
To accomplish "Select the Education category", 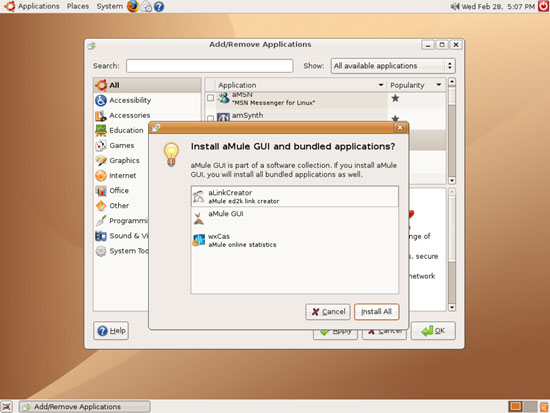I will tap(121, 131).
